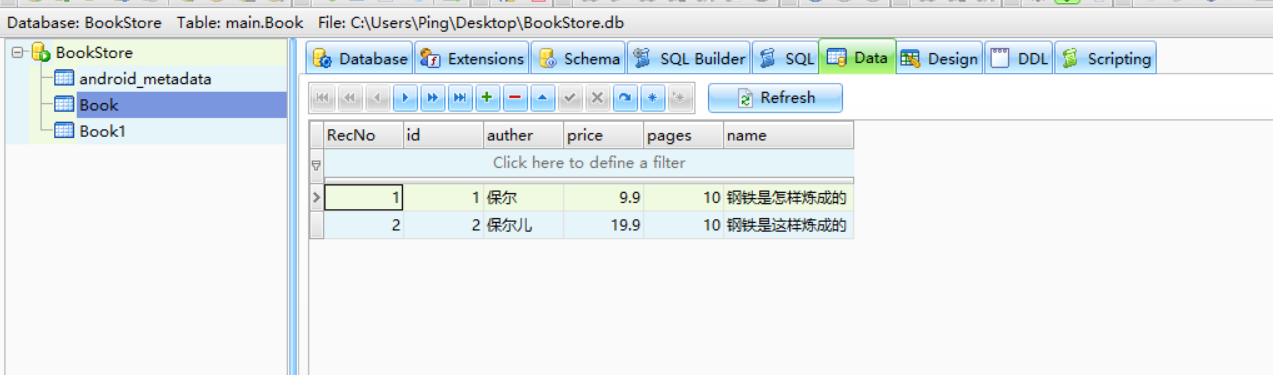Click android_metadata table icon
The height and width of the screenshot is (375, 1273).
tap(64, 79)
